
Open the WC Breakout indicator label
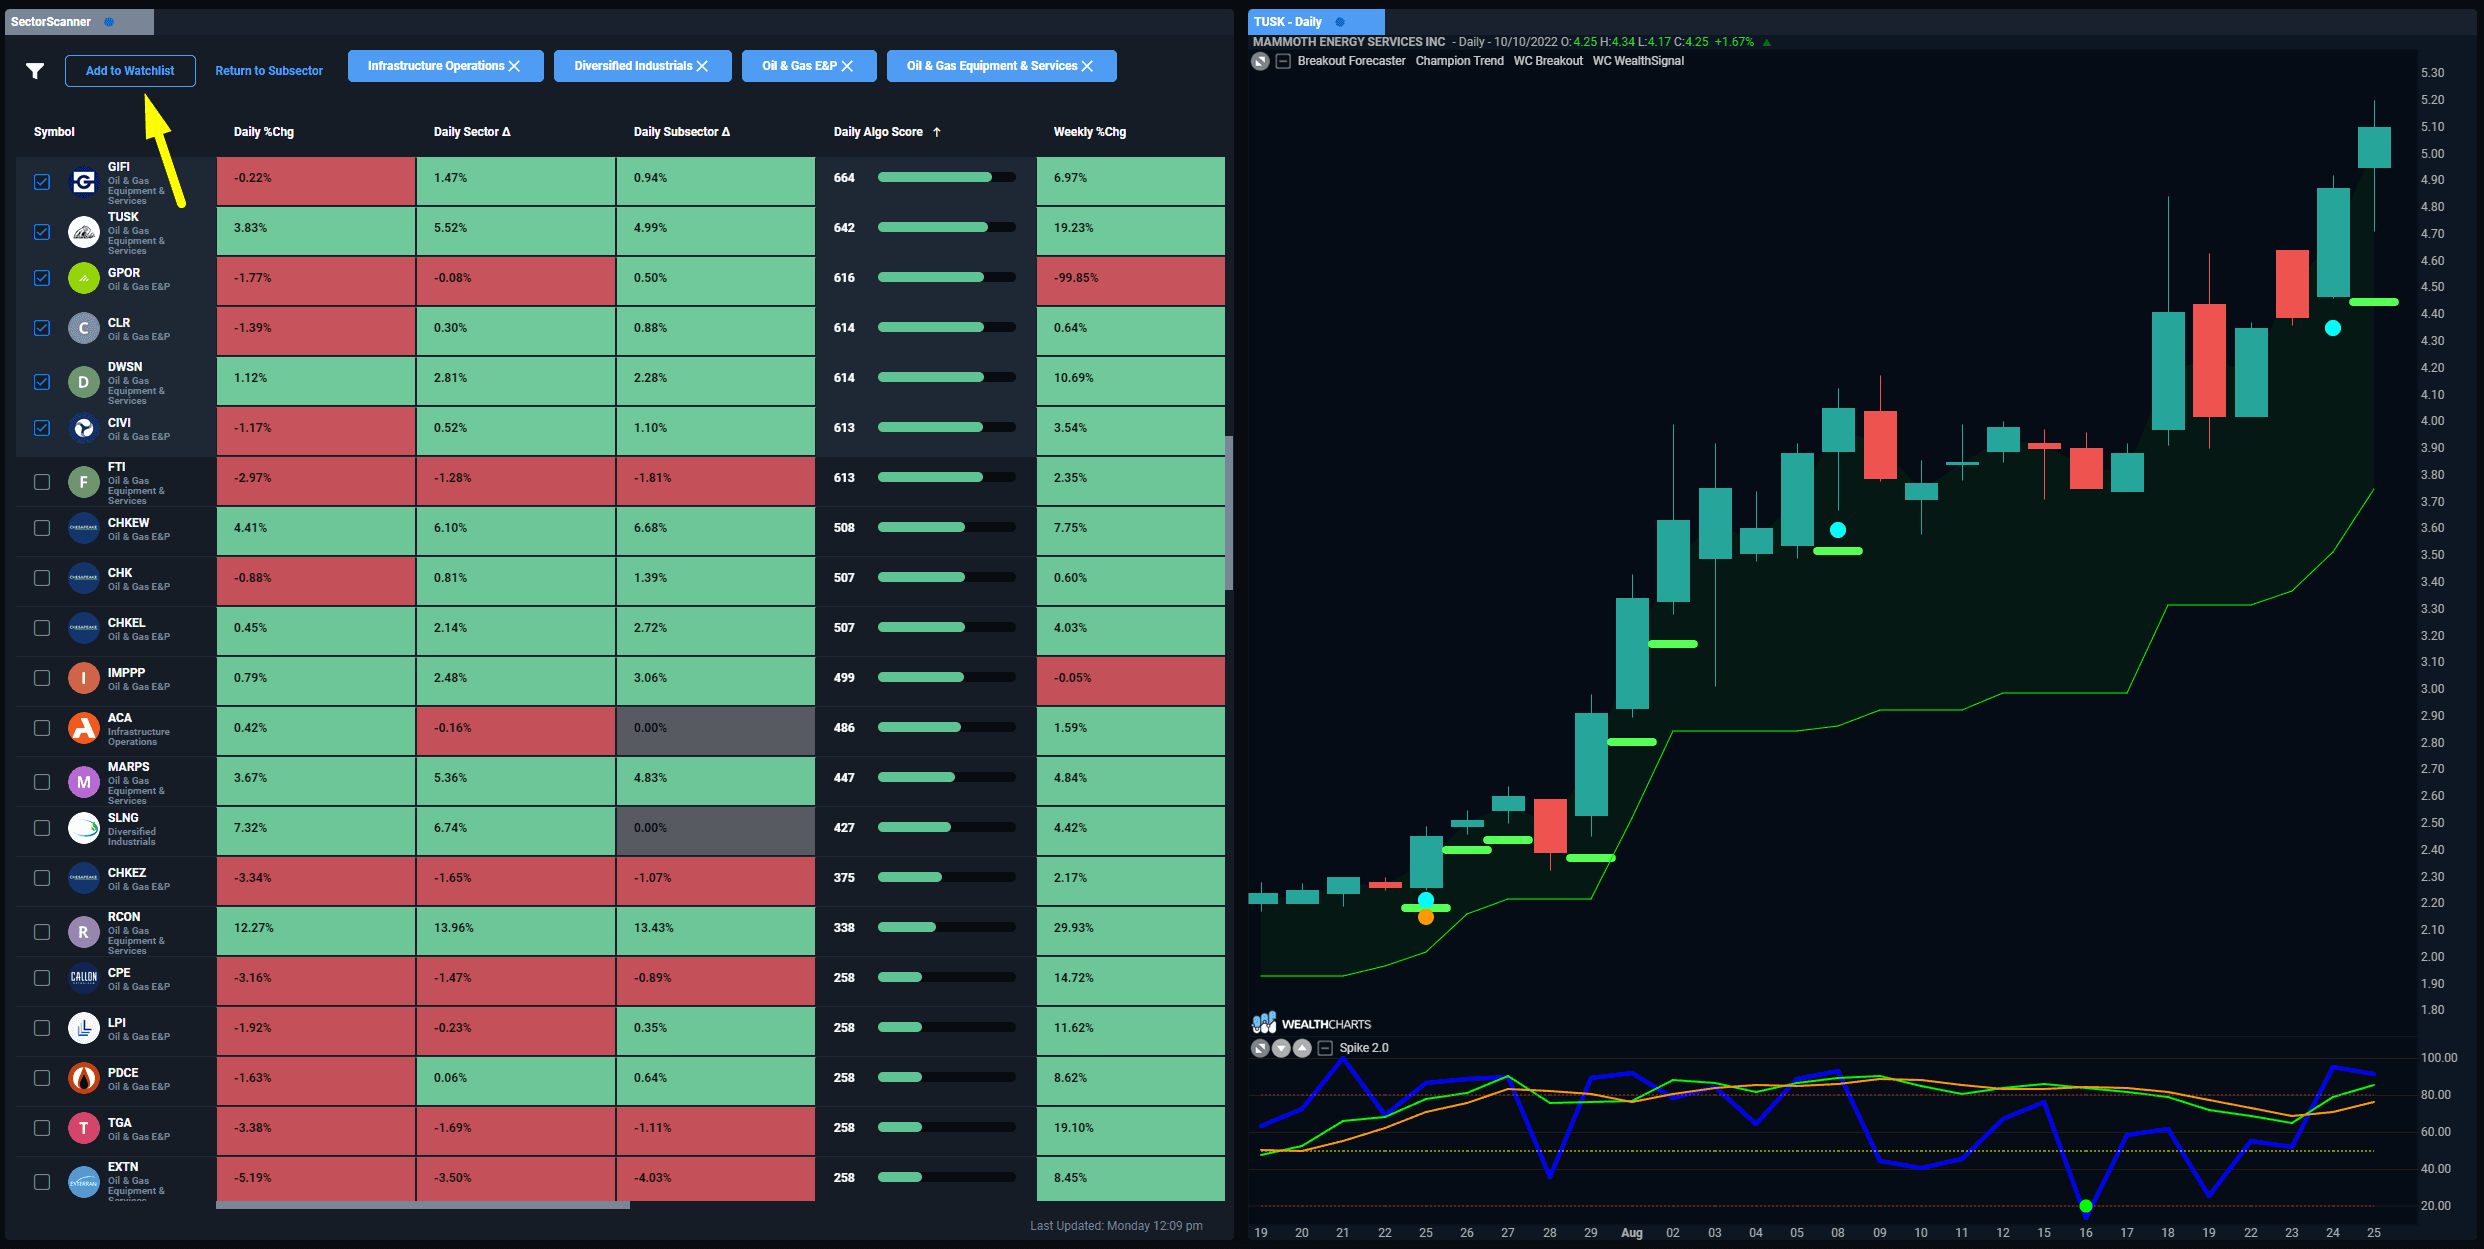tap(1548, 61)
